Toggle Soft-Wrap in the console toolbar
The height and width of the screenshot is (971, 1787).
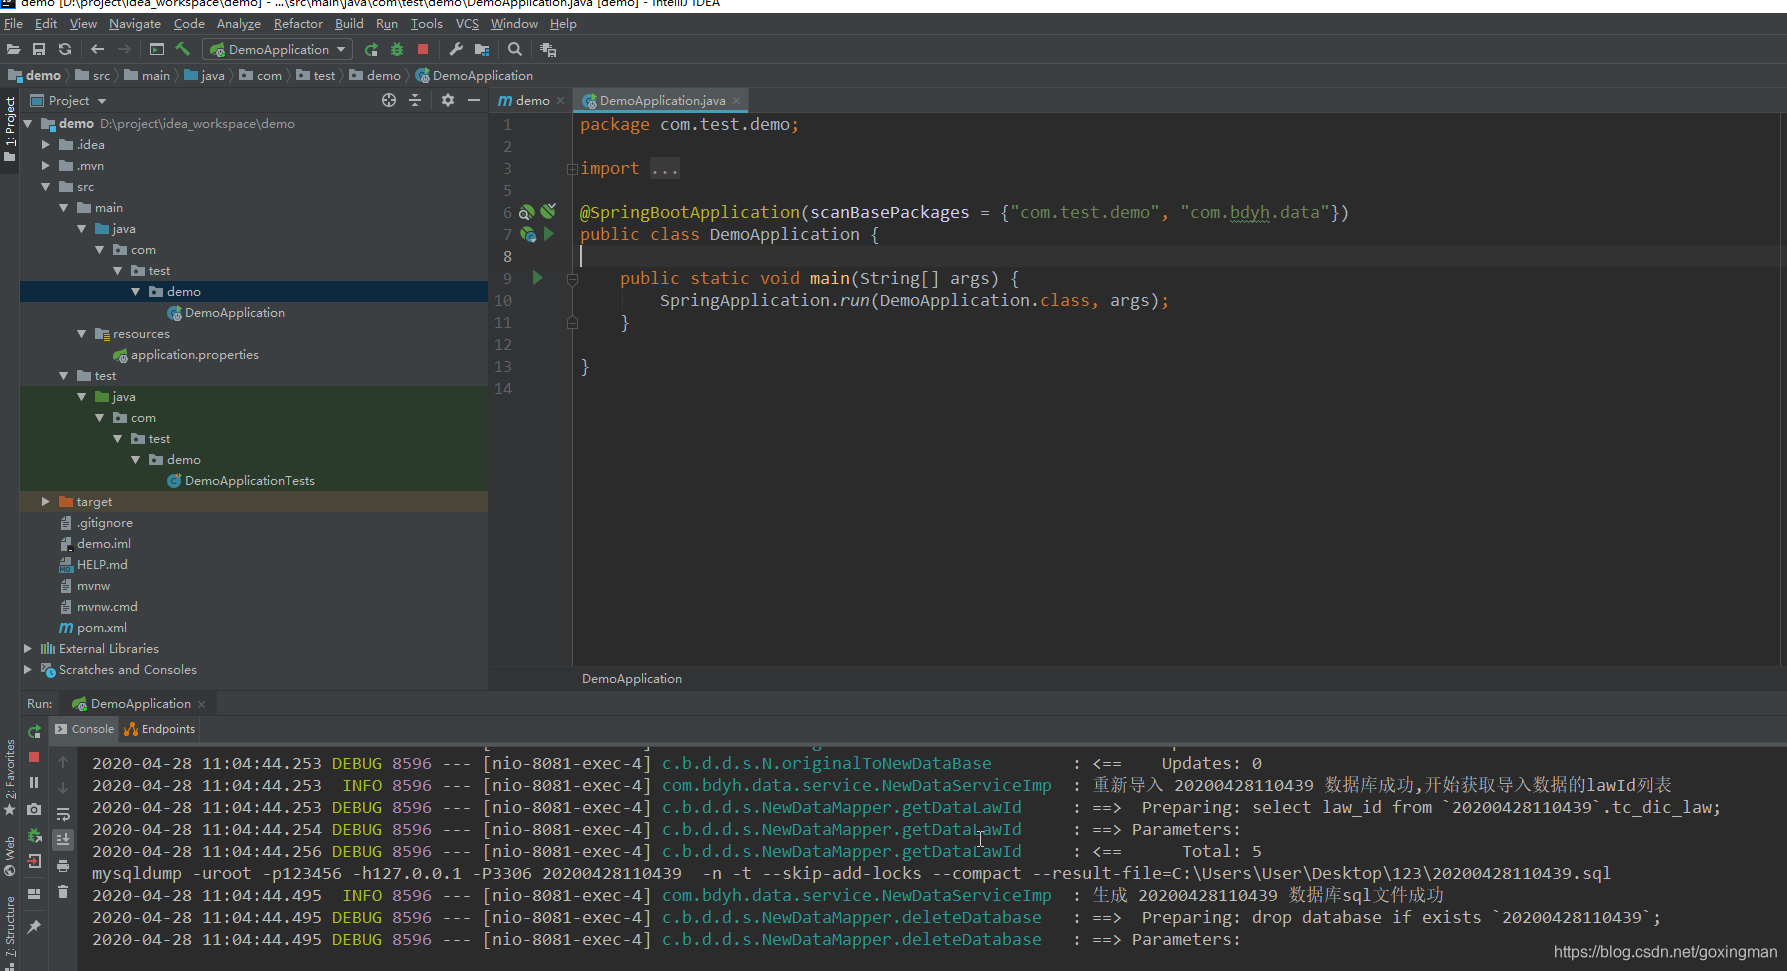(x=63, y=813)
